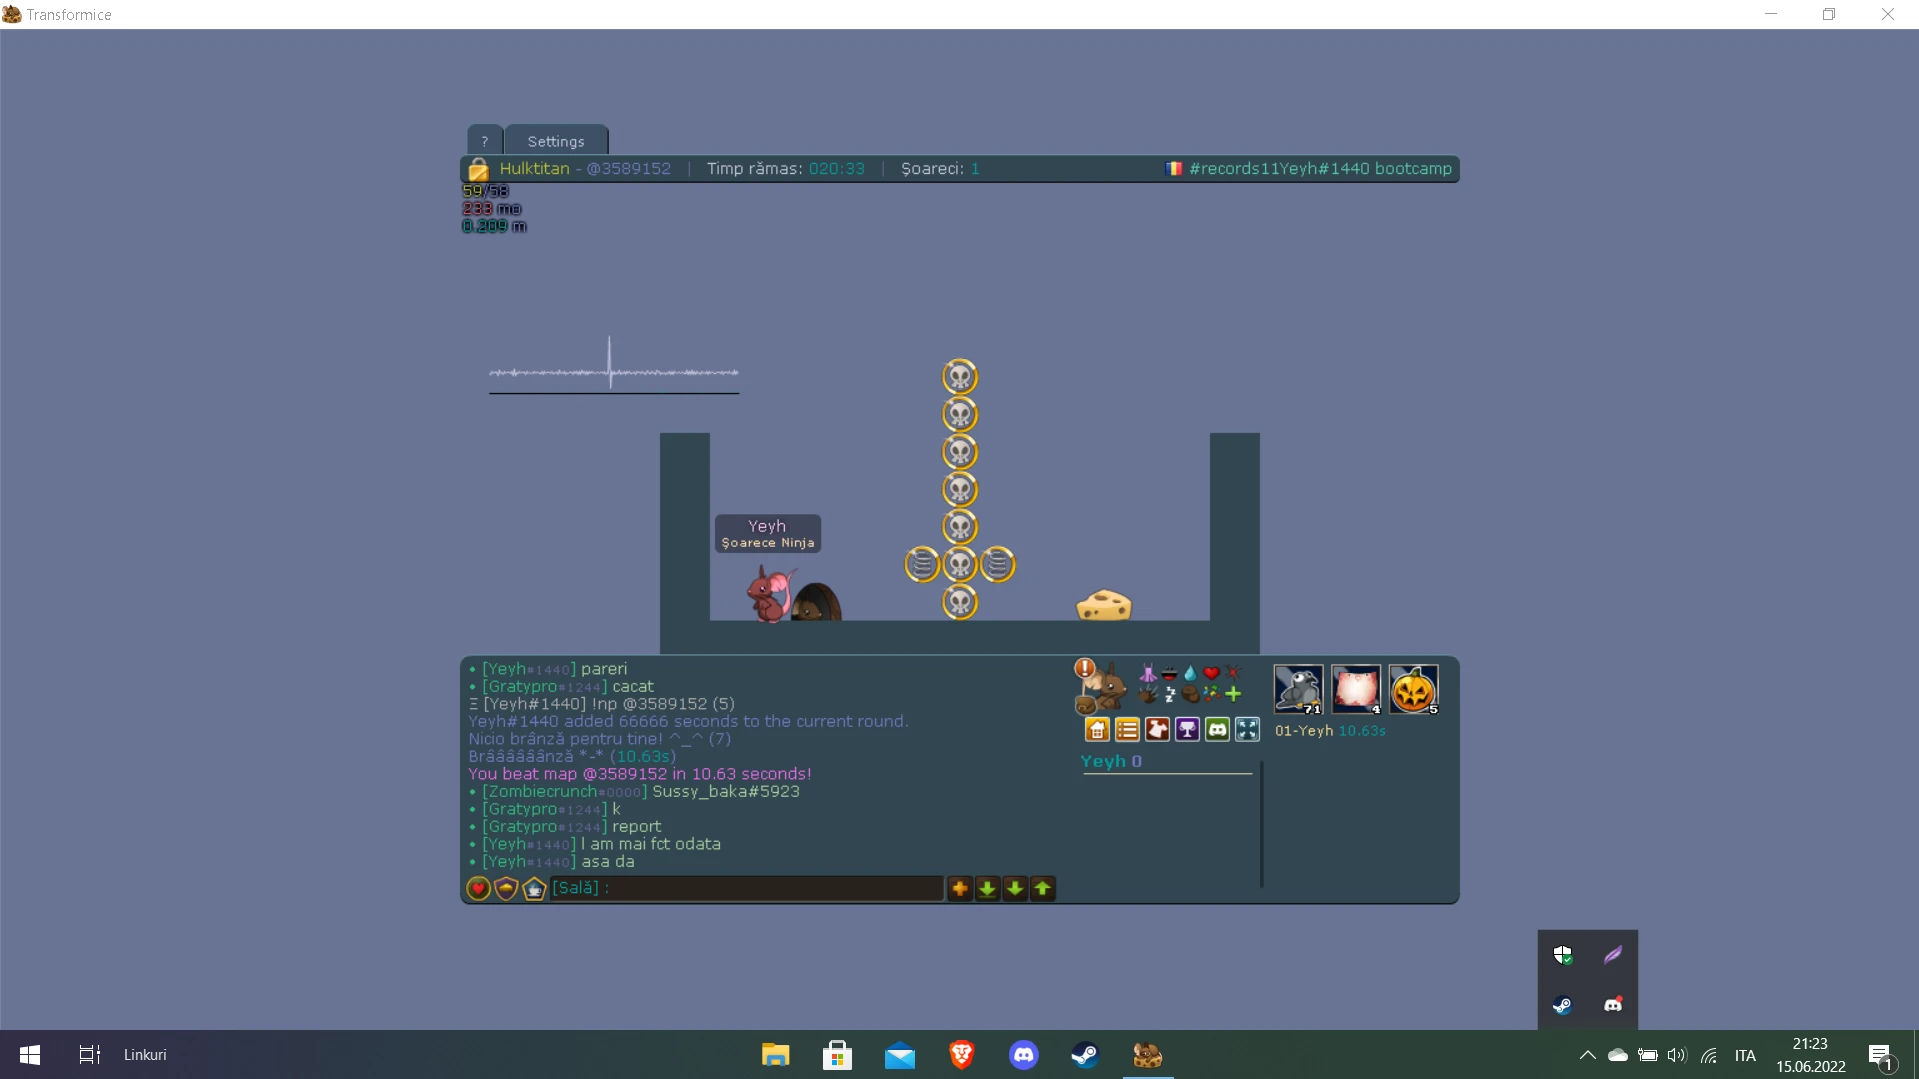Click the plain green down-arrow chat button
The image size is (1919, 1079).
pos(1015,888)
